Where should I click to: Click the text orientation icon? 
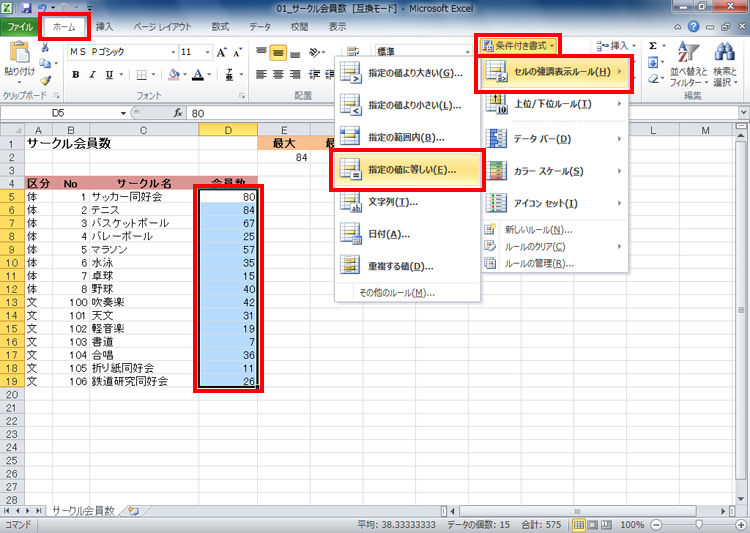315,52
